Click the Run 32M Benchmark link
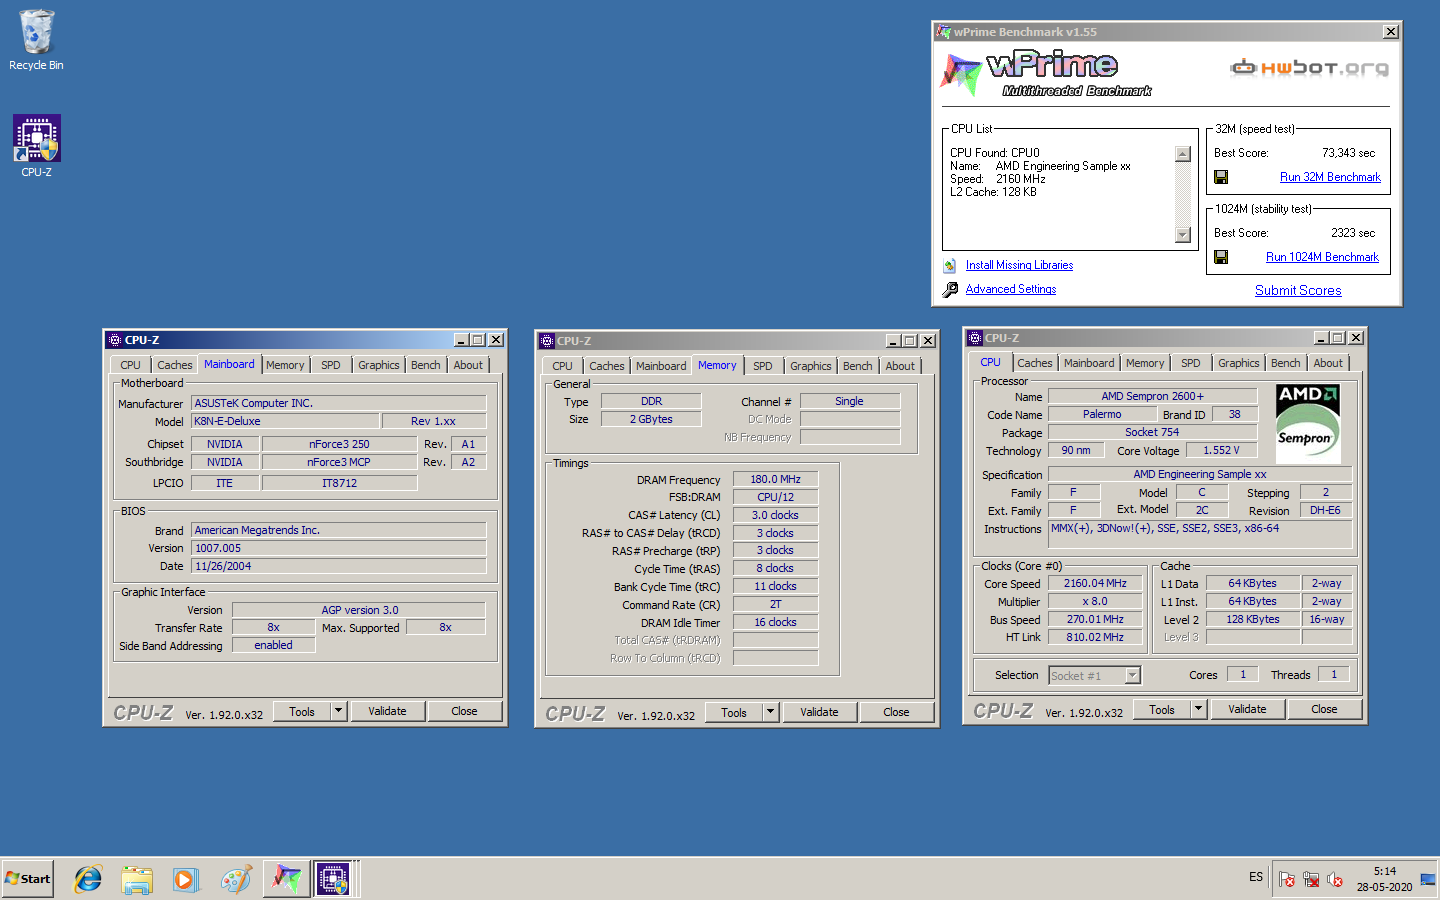Image resolution: width=1440 pixels, height=900 pixels. point(1330,177)
